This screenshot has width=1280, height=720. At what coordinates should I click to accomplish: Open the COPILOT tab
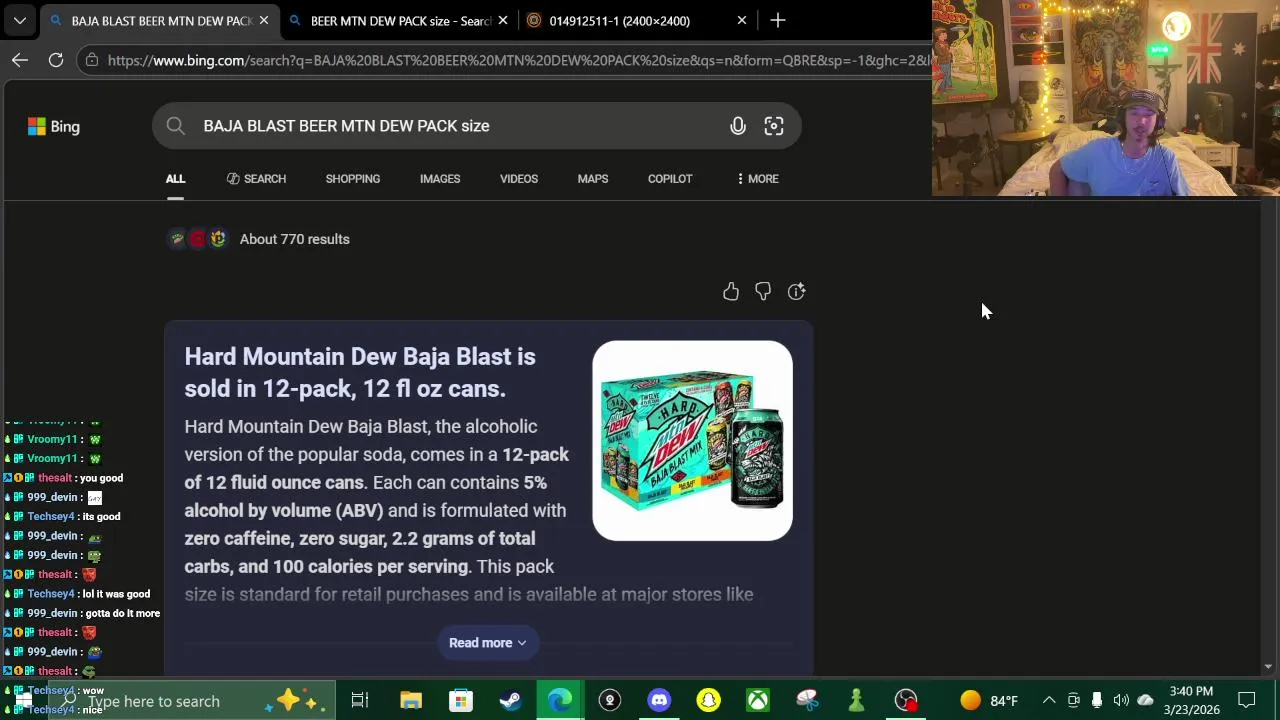tap(670, 179)
